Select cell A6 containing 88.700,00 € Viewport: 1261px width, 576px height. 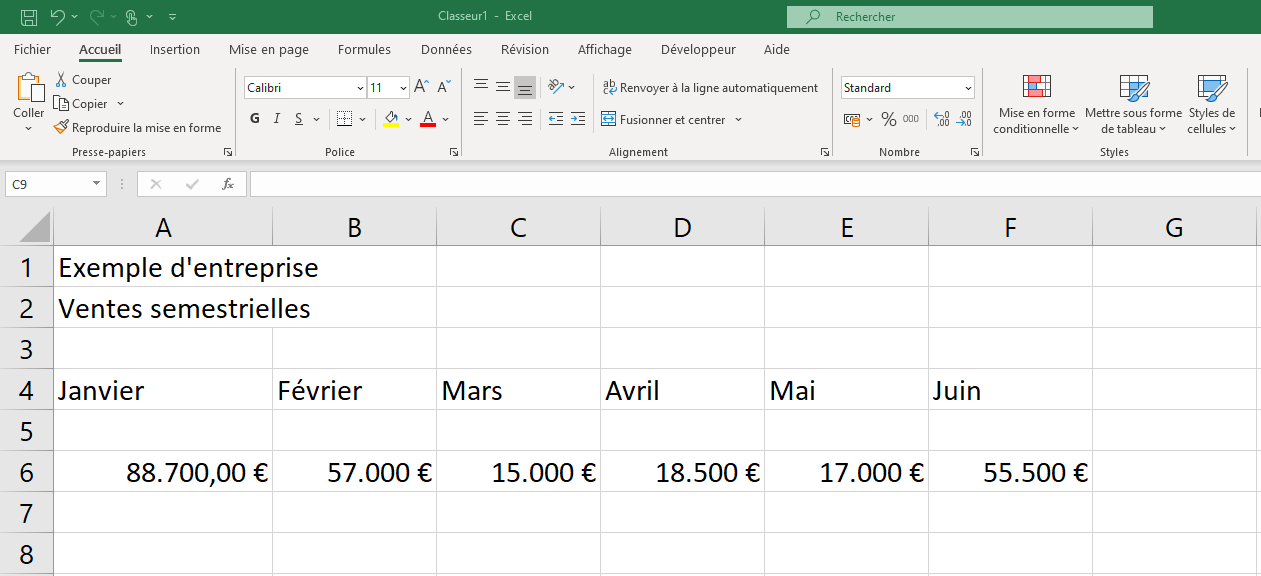coord(163,472)
